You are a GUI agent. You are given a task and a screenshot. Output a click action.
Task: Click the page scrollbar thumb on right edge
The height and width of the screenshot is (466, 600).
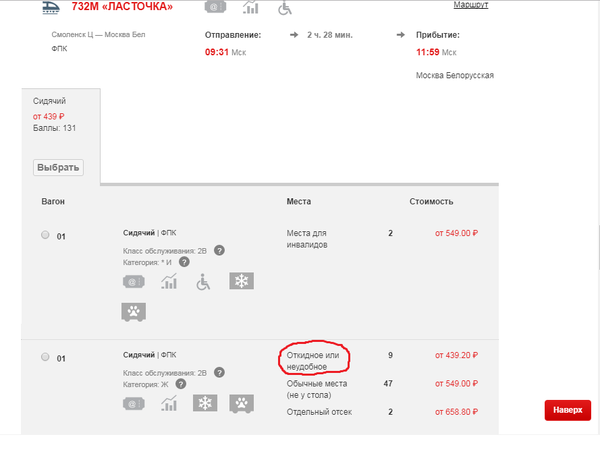tap(598, 248)
